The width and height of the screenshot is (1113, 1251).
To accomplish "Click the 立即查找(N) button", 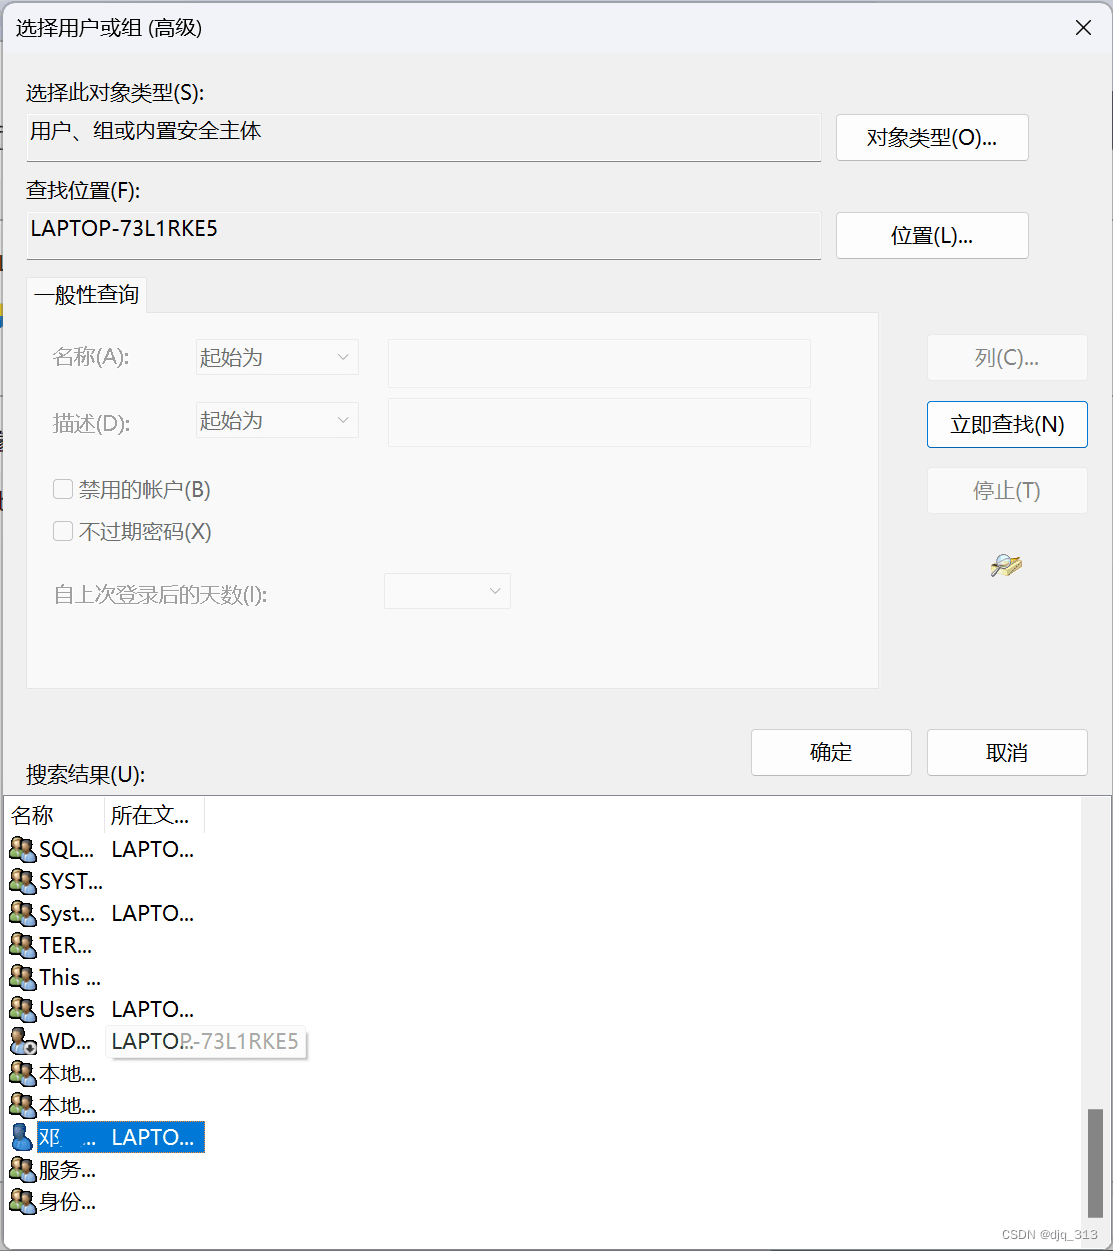I will click(1007, 424).
